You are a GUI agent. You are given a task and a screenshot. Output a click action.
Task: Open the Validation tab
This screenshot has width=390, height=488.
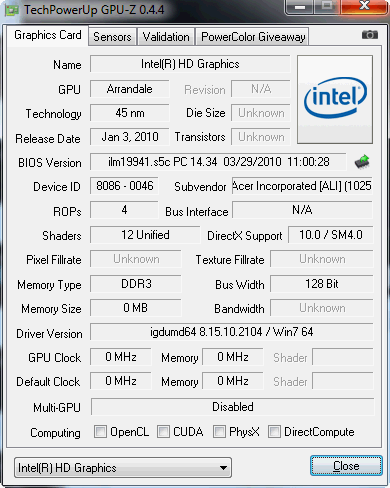click(x=166, y=37)
